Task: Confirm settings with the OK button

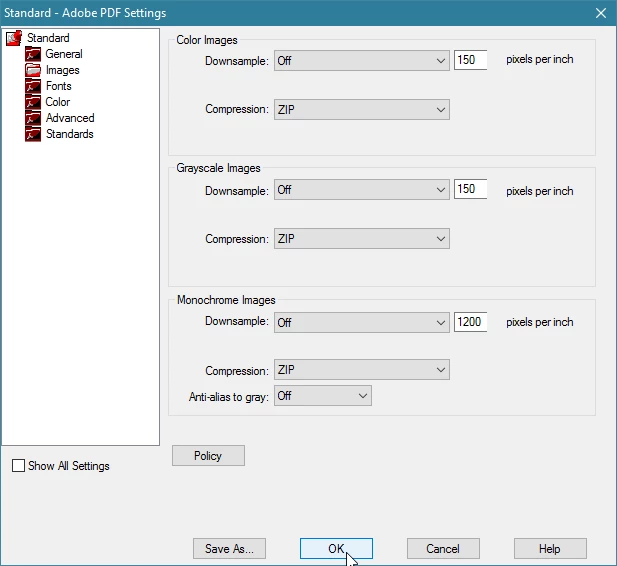Action: 336,549
